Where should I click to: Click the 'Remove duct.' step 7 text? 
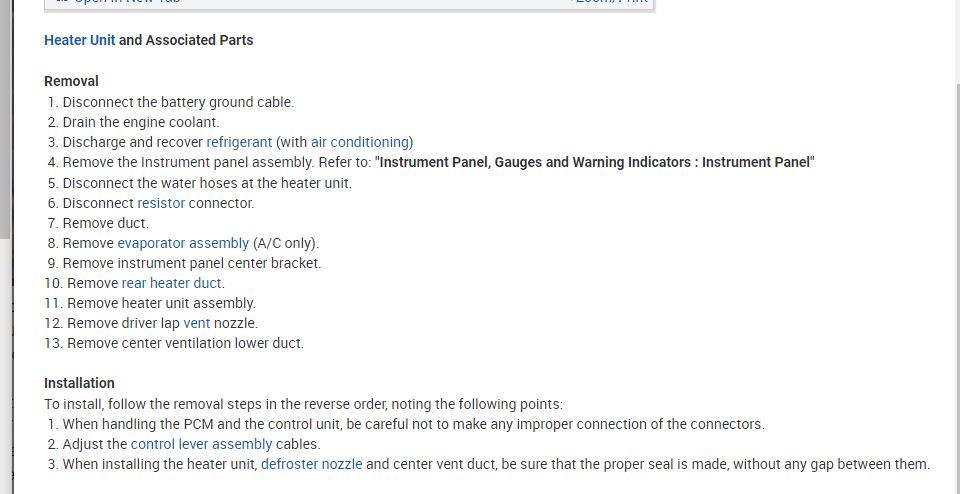point(105,223)
